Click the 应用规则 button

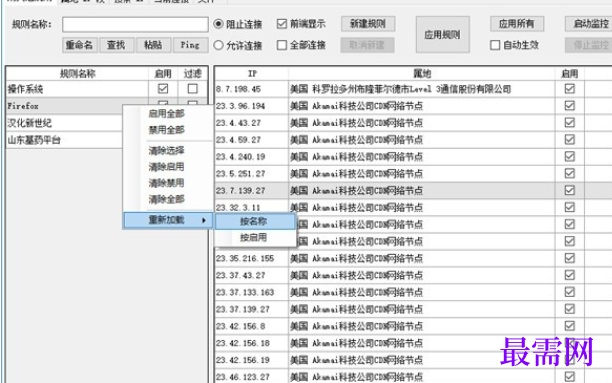pos(443,34)
